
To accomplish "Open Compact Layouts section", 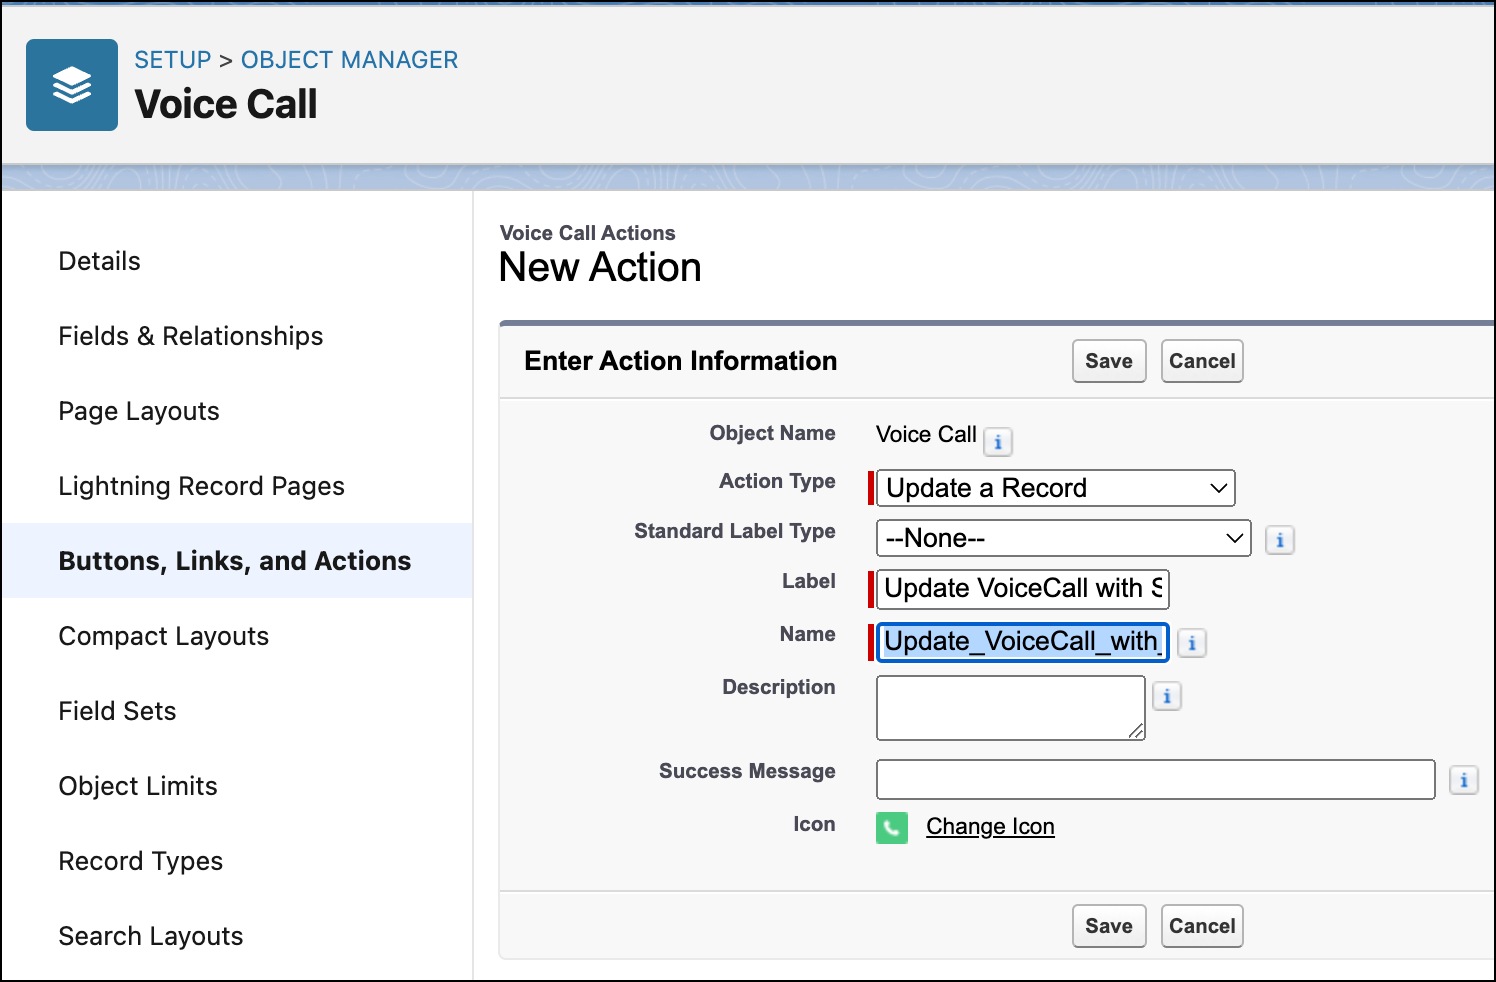I will pos(164,636).
